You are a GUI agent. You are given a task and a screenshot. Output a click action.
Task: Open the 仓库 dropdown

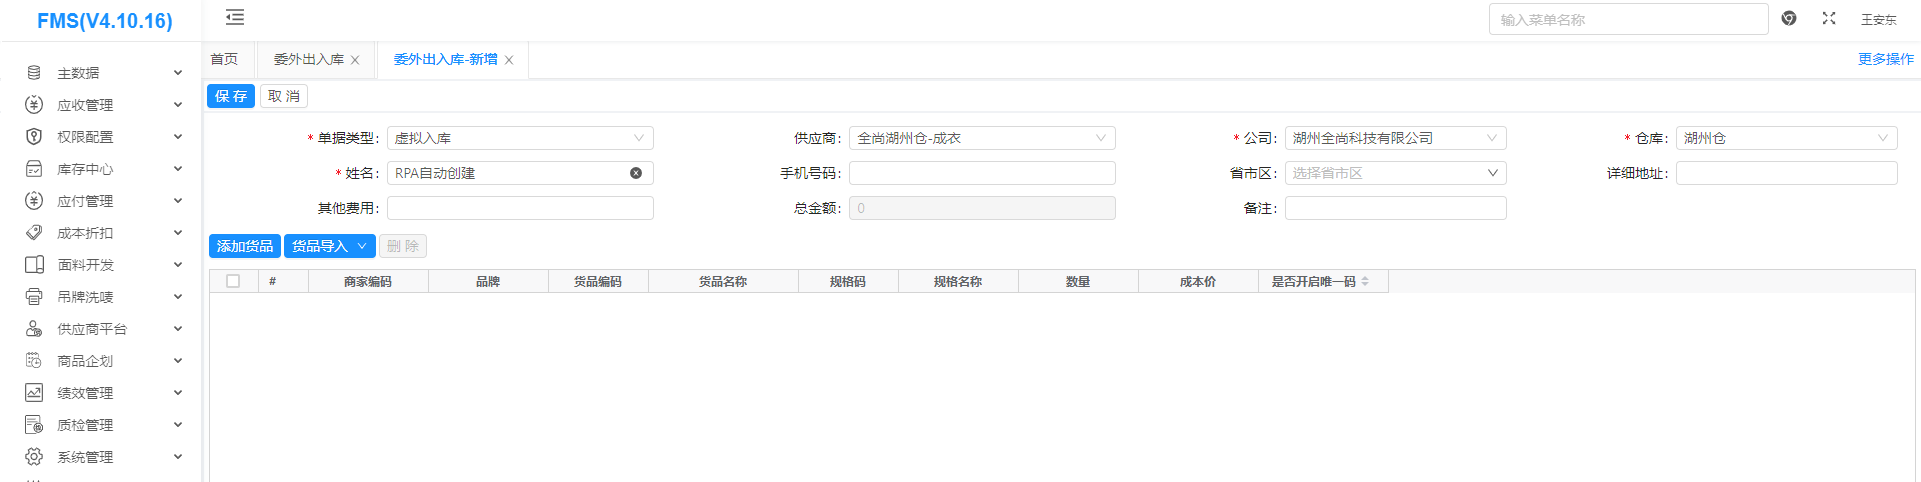point(1786,138)
